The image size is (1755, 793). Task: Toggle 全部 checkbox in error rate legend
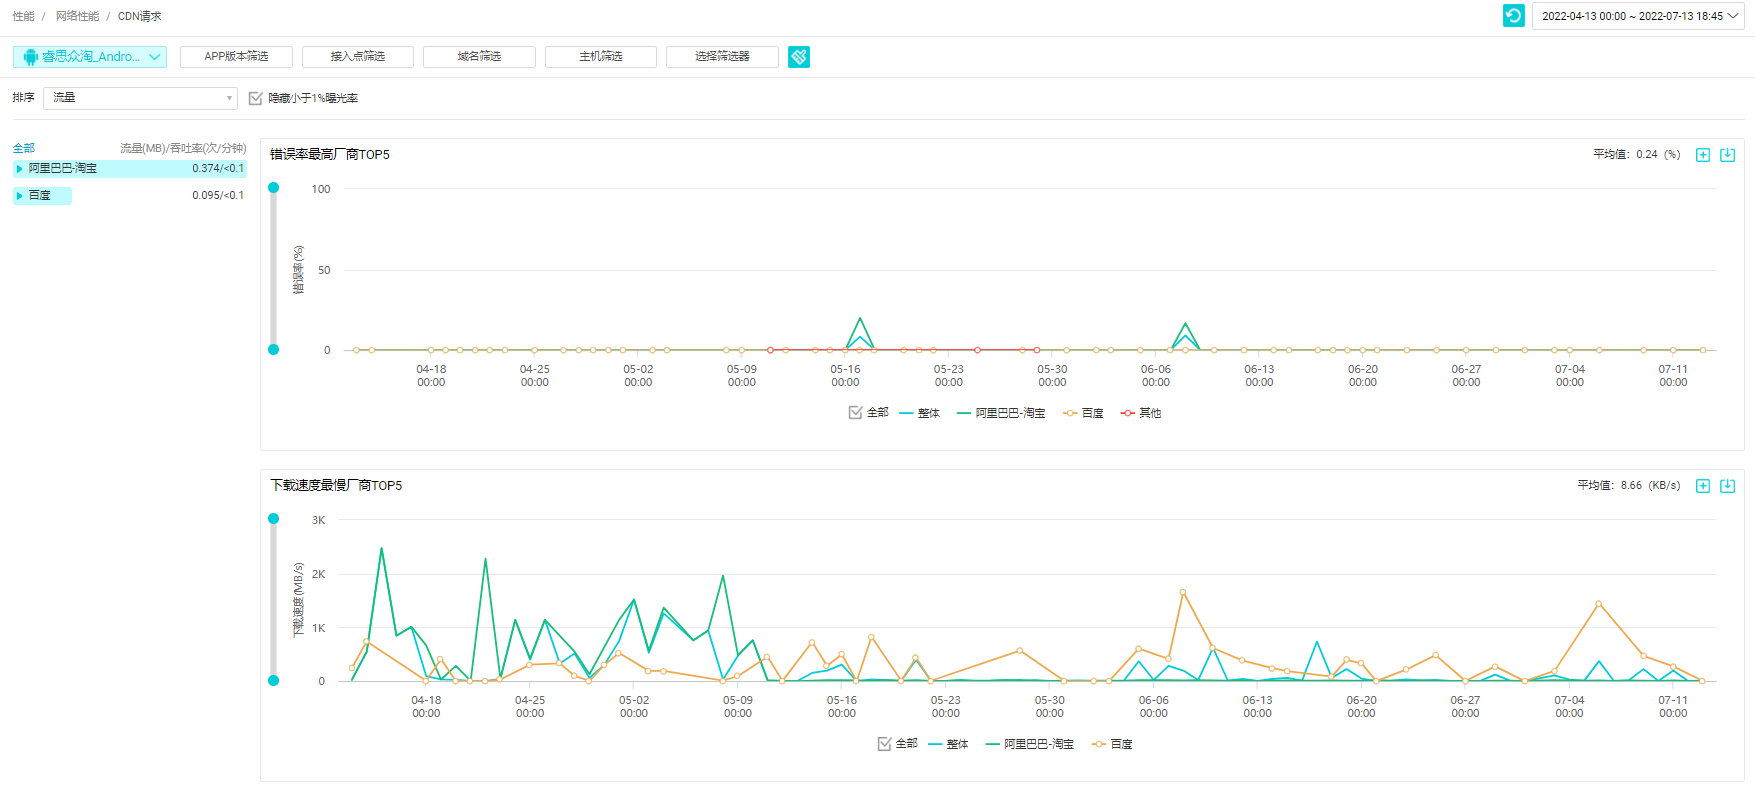click(x=855, y=413)
